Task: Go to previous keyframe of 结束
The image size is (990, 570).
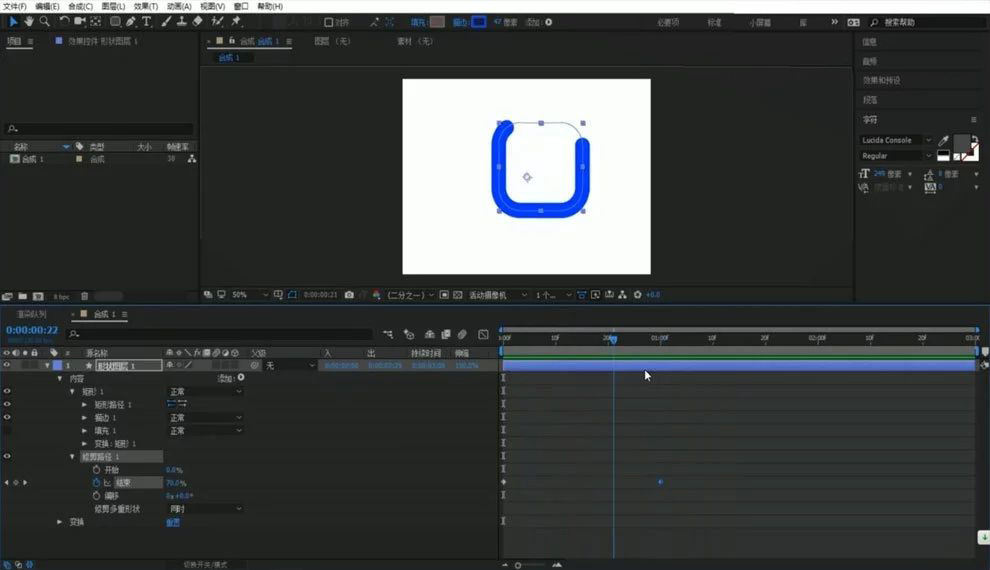Action: pyautogui.click(x=7, y=482)
